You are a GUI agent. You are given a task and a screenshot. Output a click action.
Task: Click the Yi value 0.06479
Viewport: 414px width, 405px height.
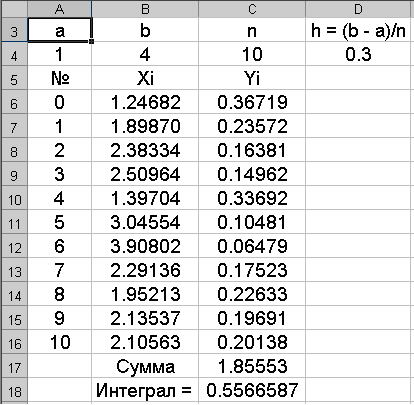click(x=252, y=246)
